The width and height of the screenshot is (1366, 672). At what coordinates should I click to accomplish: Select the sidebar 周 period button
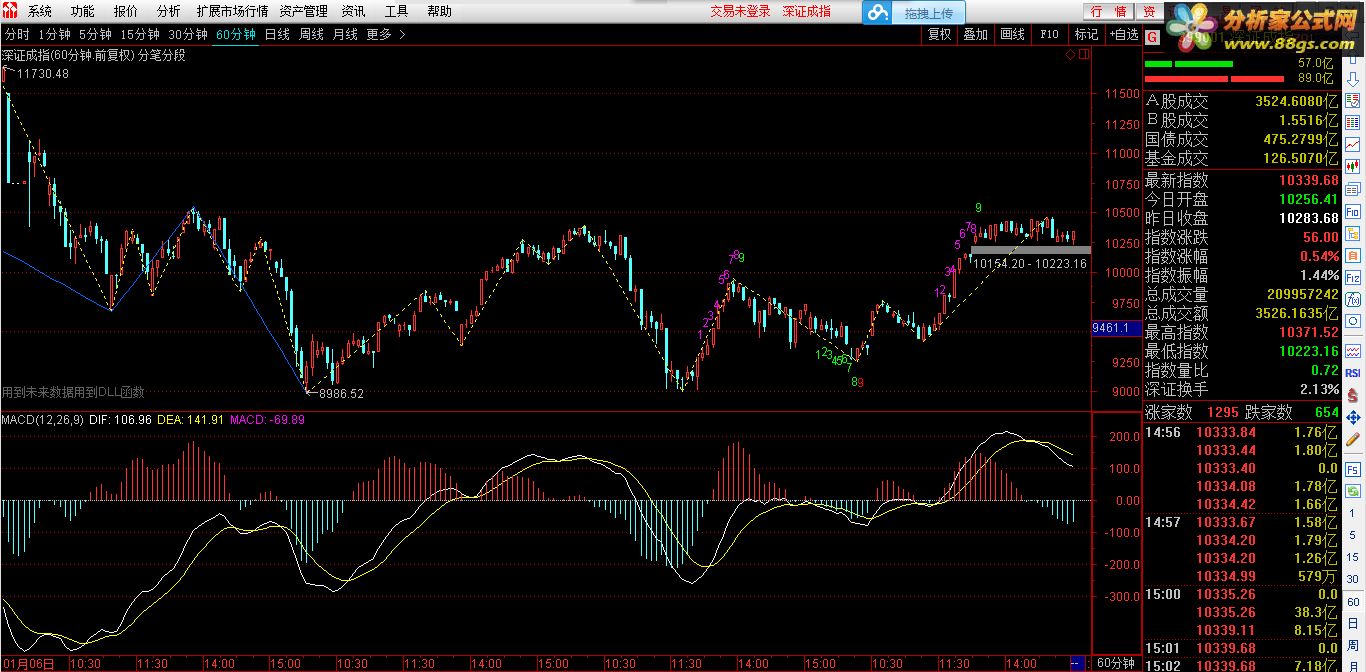coord(1352,645)
